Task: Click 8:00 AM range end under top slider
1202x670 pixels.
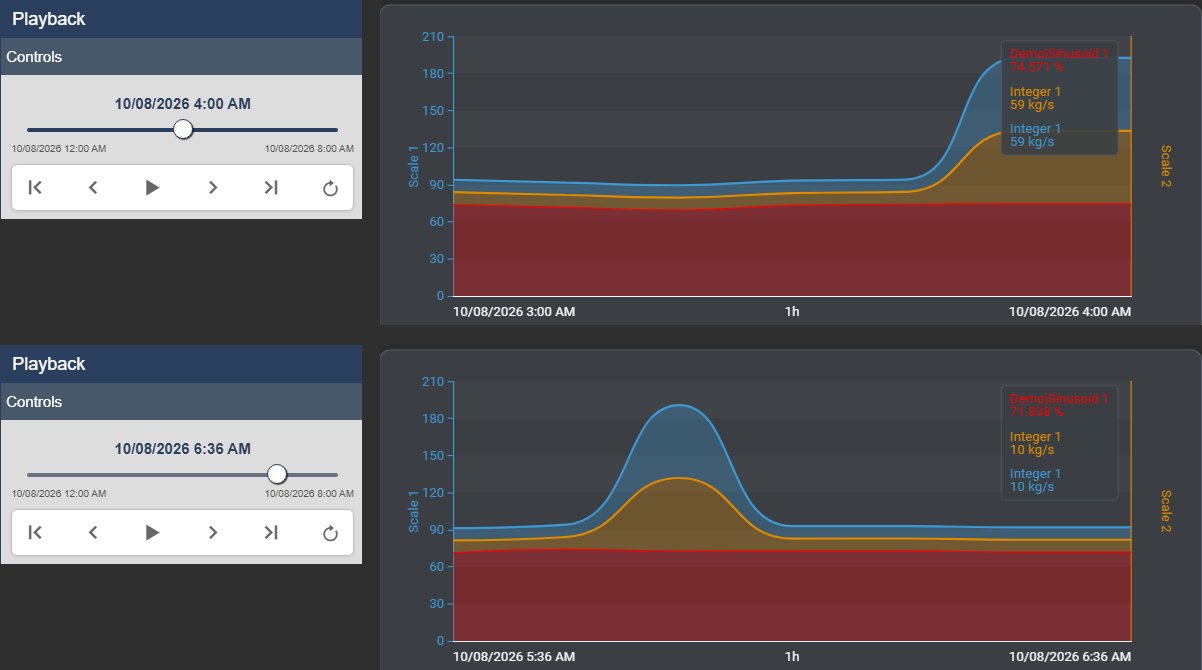Action: tap(309, 148)
